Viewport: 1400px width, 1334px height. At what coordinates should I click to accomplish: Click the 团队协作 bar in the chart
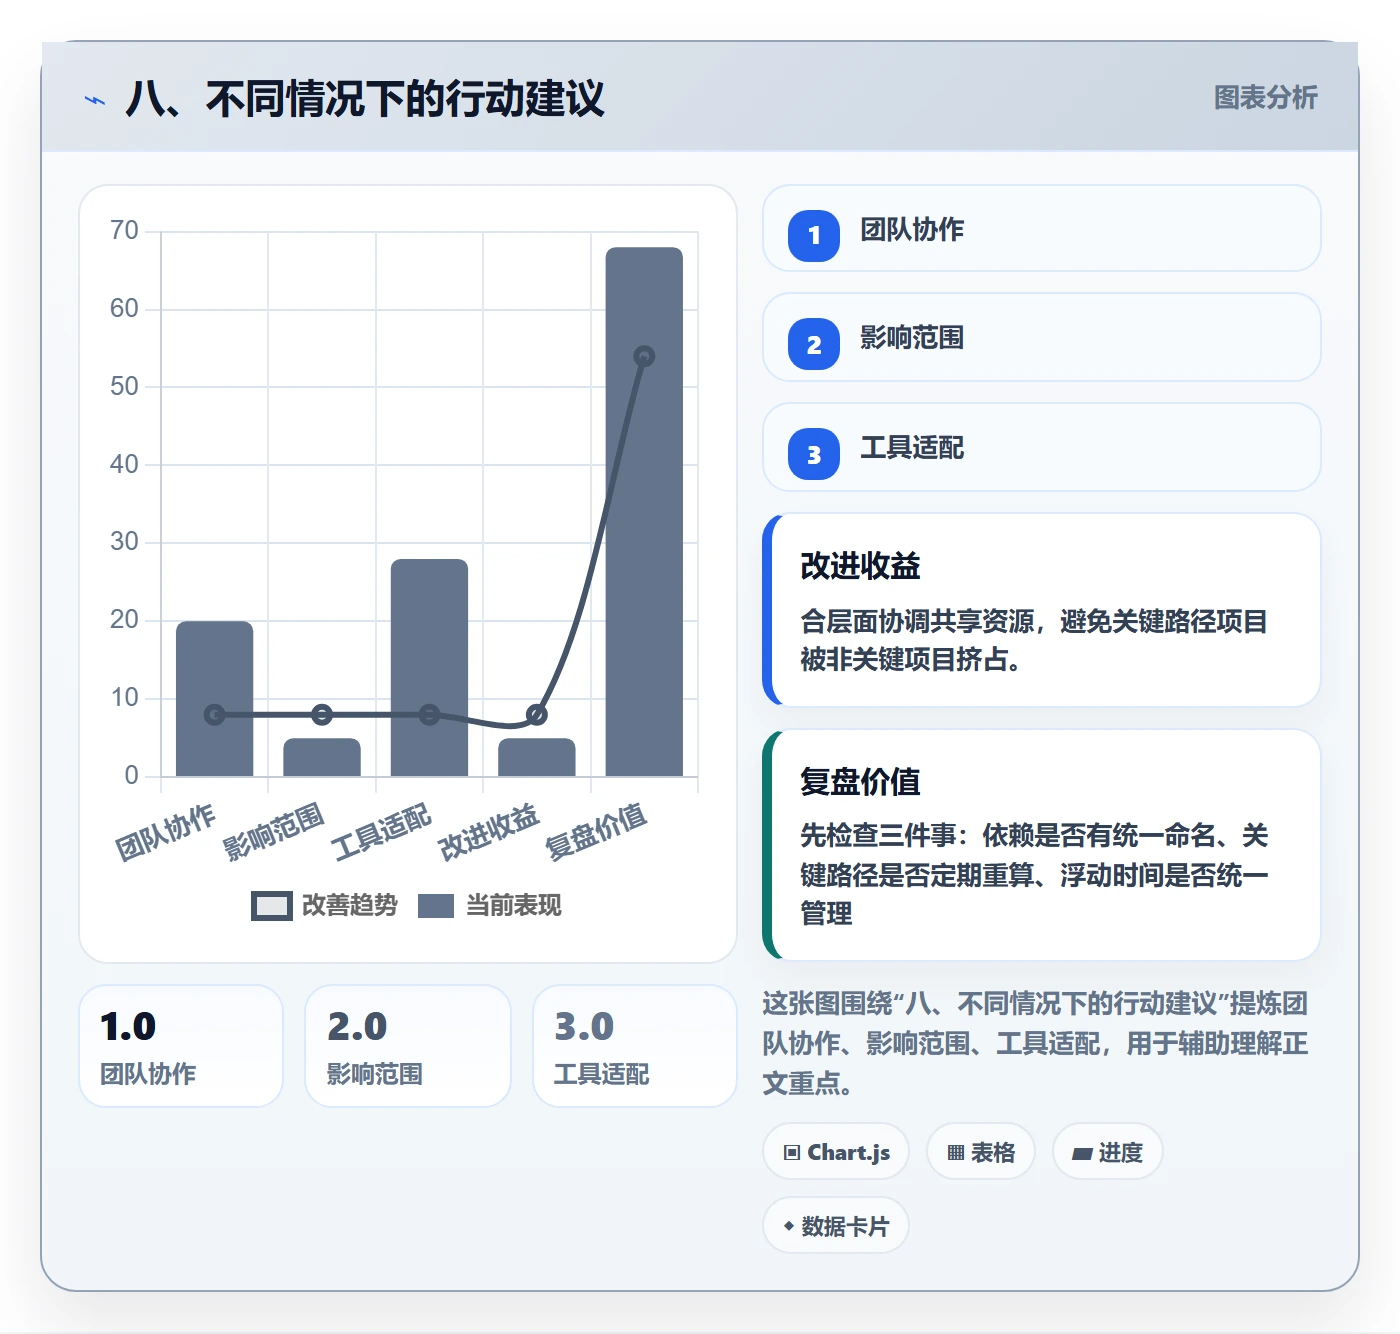[x=214, y=698]
